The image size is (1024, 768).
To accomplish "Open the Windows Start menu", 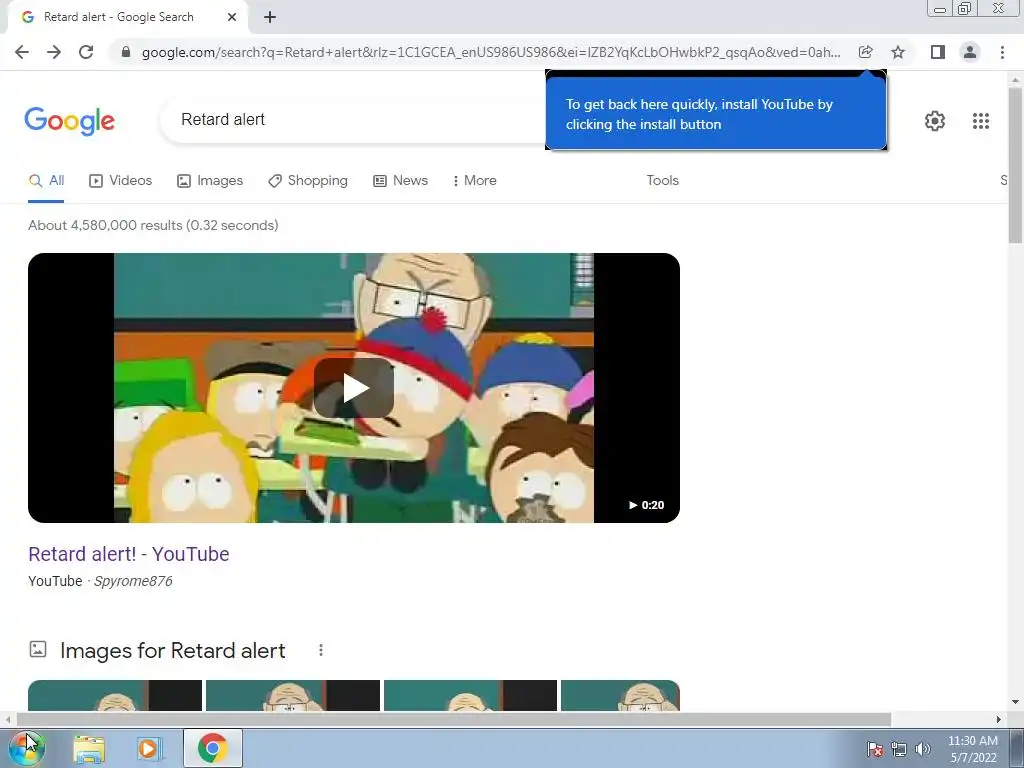I will [x=26, y=748].
